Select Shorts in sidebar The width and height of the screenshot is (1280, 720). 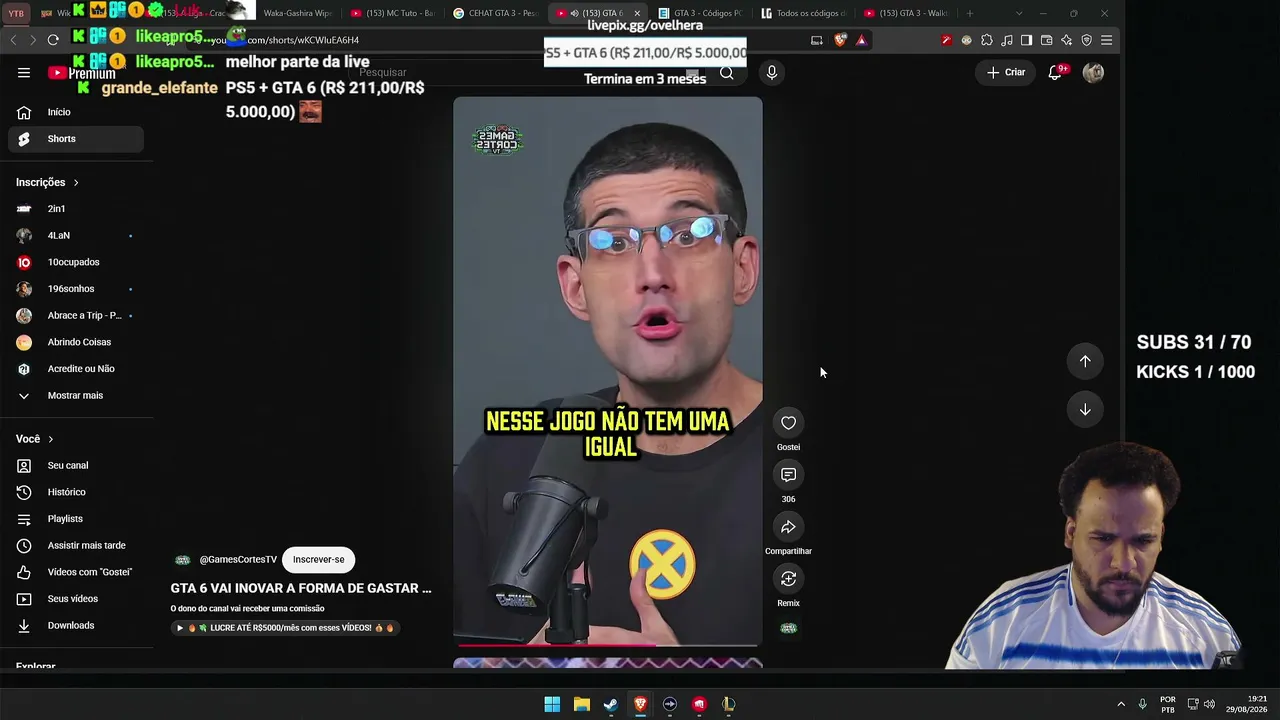click(x=76, y=139)
